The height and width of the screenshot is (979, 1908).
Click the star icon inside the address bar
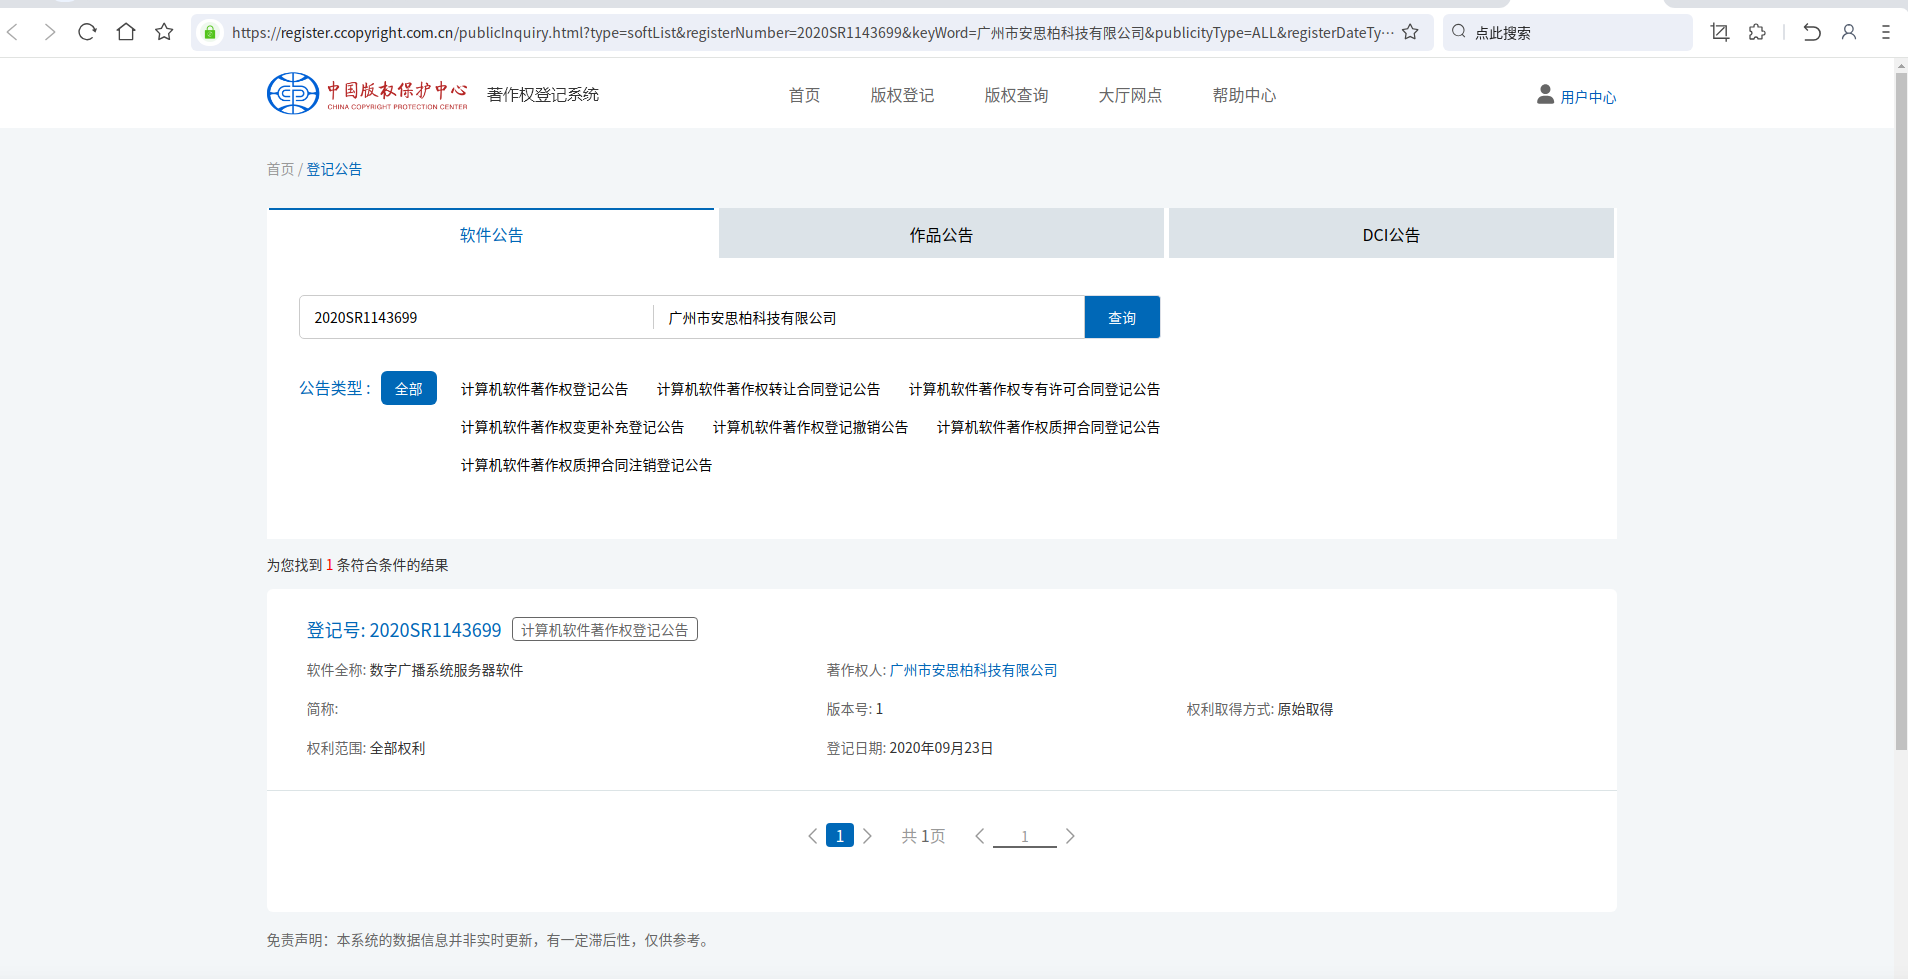(x=1410, y=32)
